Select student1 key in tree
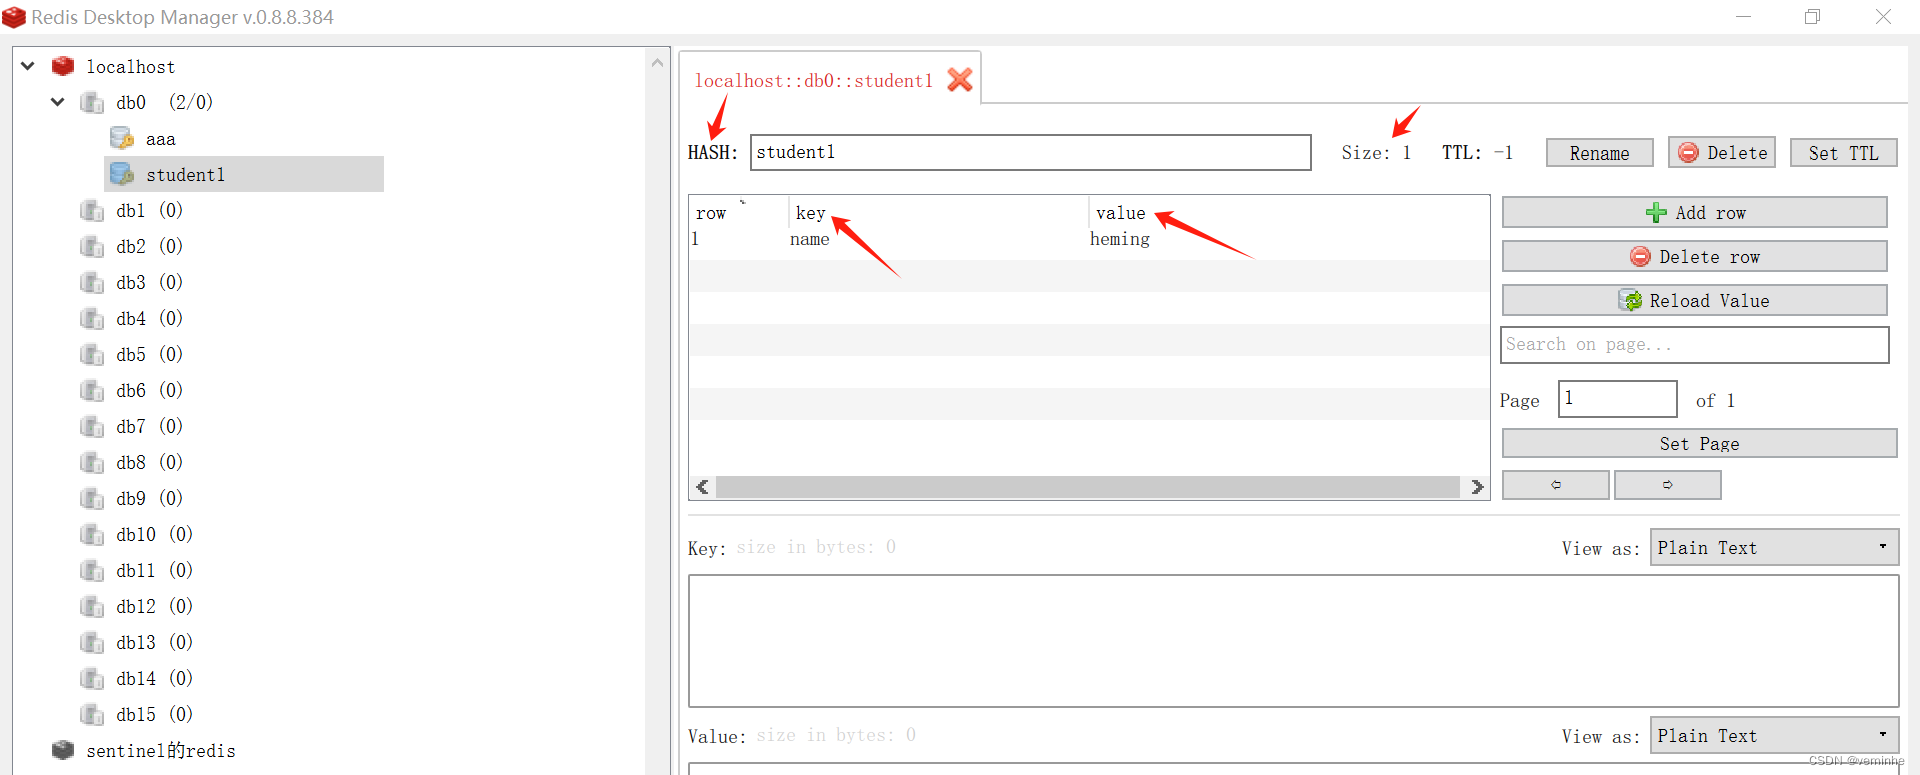The image size is (1920, 775). (185, 175)
